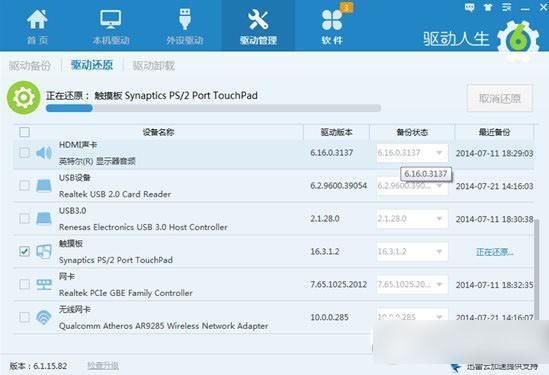Open 外设驱动 USB plug icon
Viewport: 549px width, 375px height.
point(185,19)
